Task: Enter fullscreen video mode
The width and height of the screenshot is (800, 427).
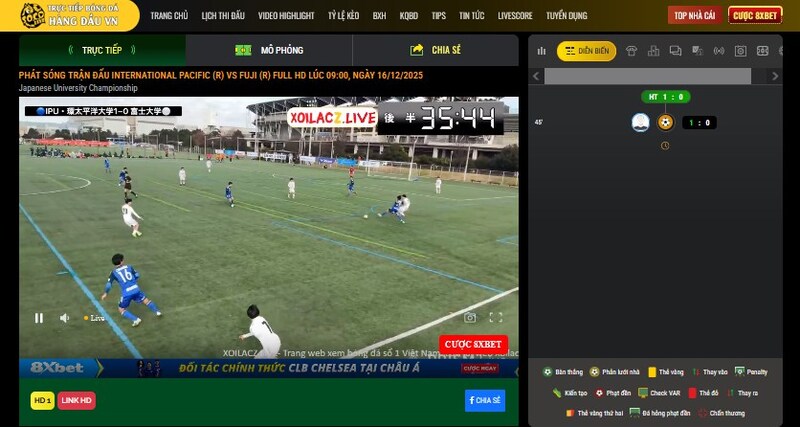Action: [495, 318]
